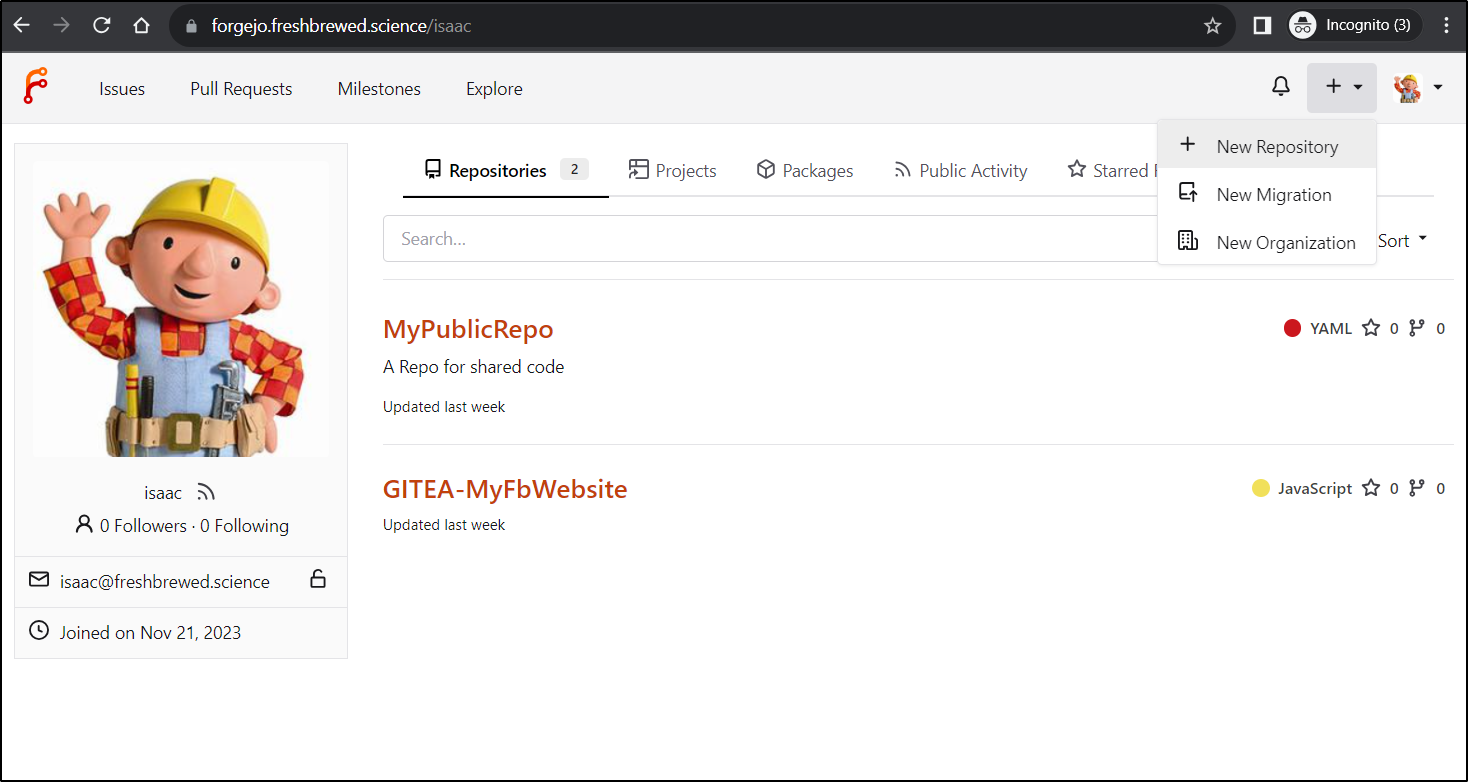The width and height of the screenshot is (1468, 782).
Task: Open the Chrome three-dot menu
Action: (1446, 26)
